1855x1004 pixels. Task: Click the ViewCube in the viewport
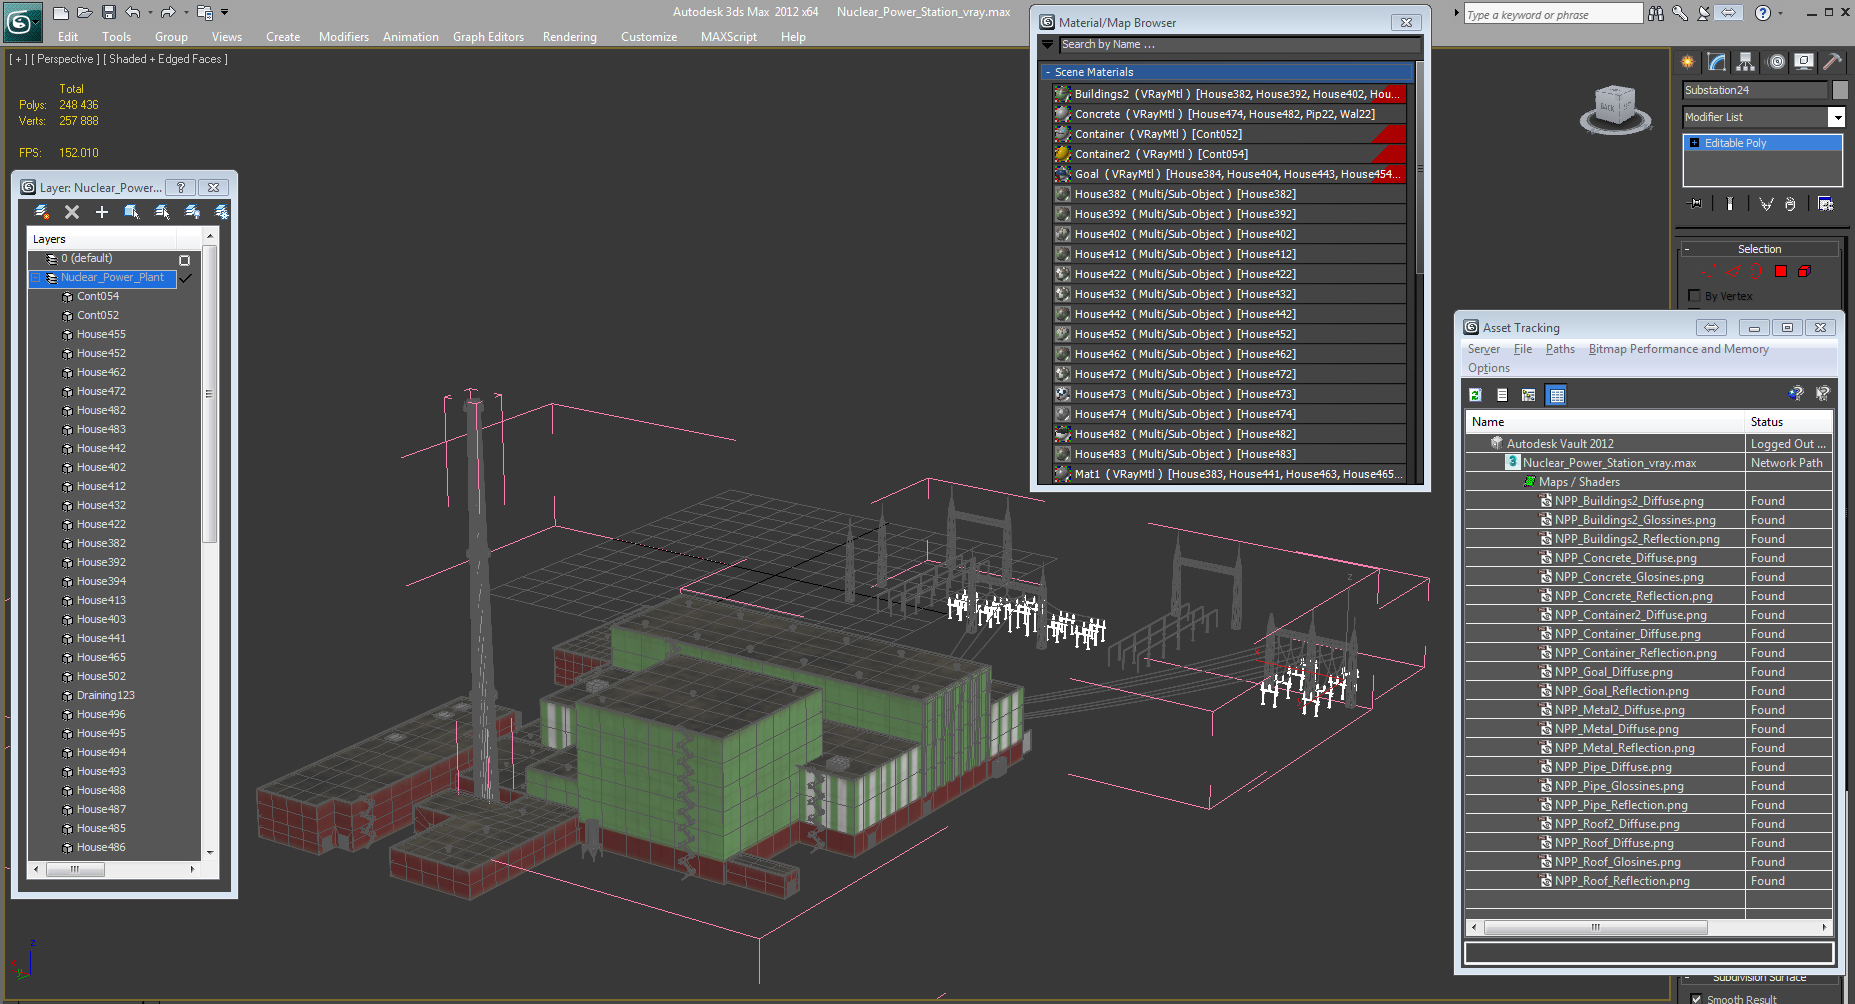coord(1614,109)
